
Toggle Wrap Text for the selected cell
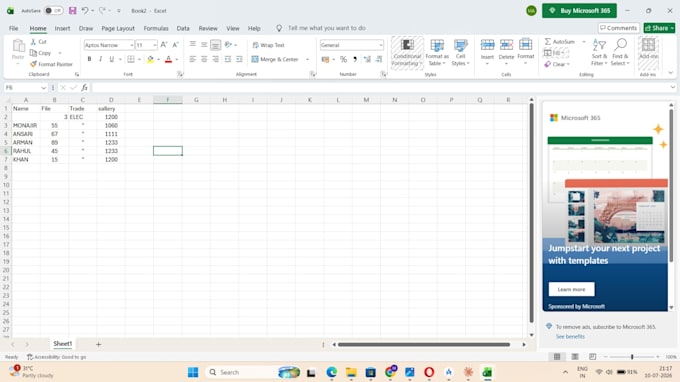tap(268, 45)
